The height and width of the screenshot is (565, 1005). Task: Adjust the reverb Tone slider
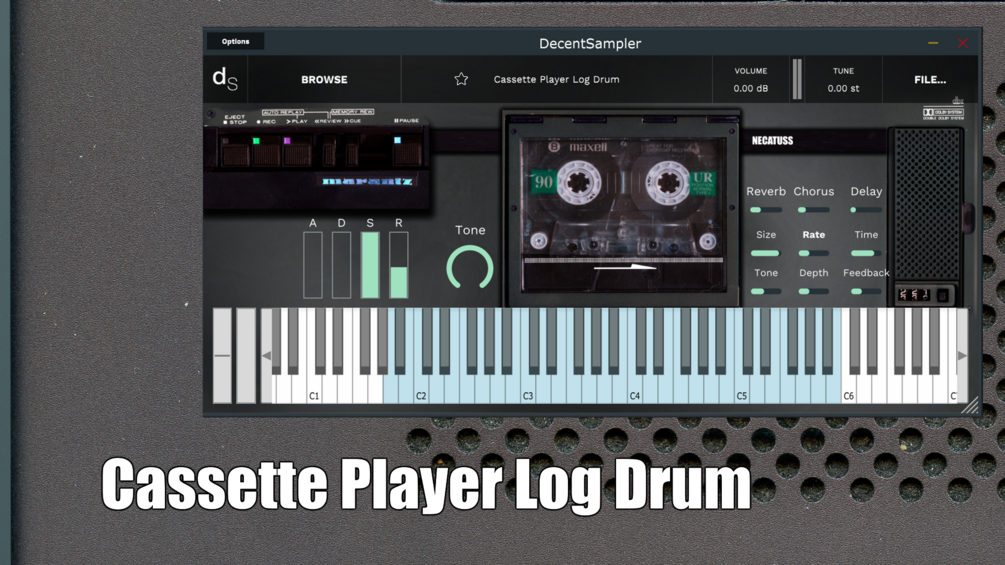tap(766, 291)
